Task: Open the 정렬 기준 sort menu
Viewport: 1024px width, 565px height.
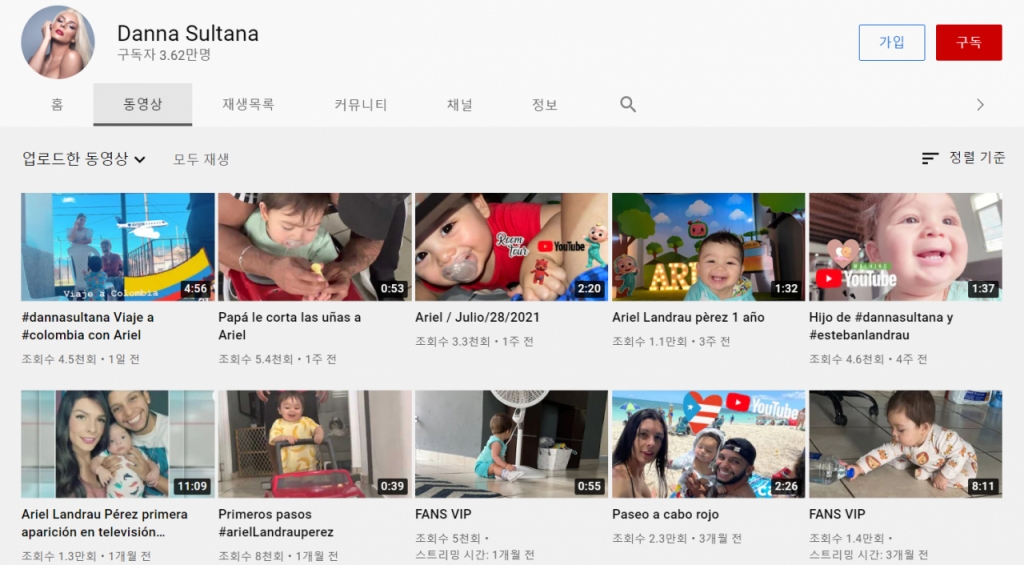Action: tap(963, 157)
